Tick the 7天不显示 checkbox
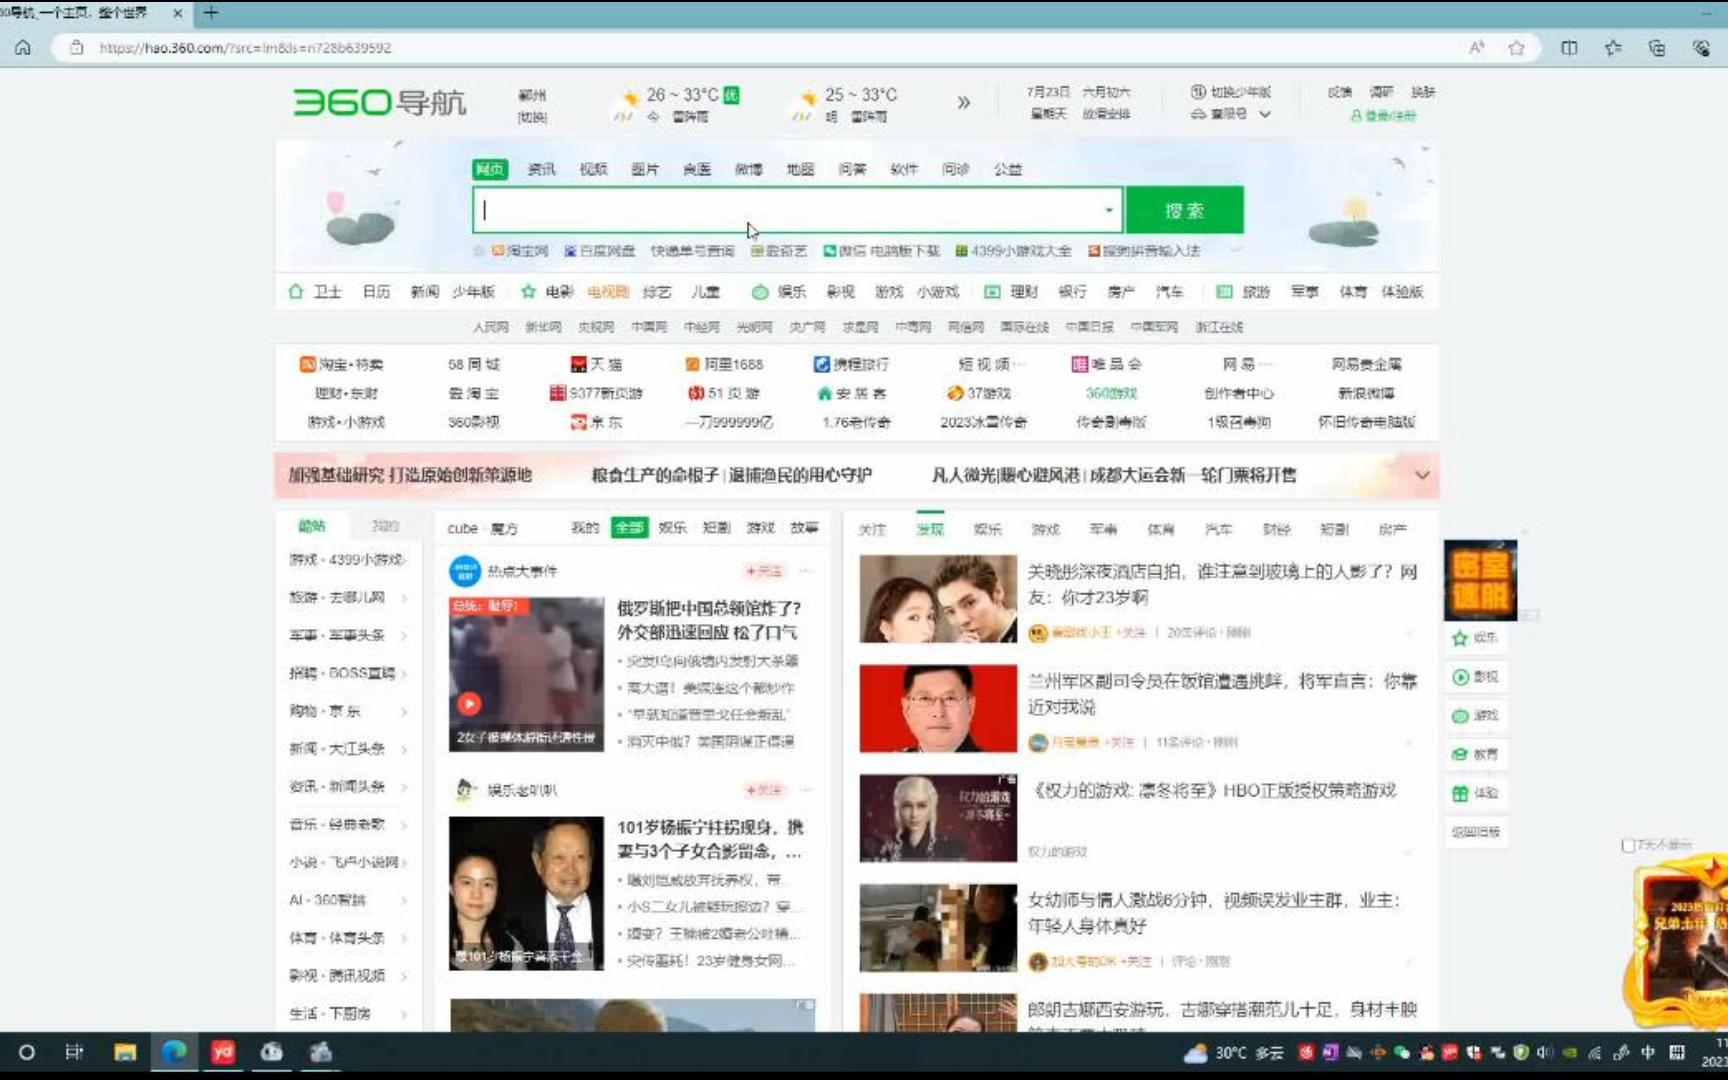 tap(1627, 846)
